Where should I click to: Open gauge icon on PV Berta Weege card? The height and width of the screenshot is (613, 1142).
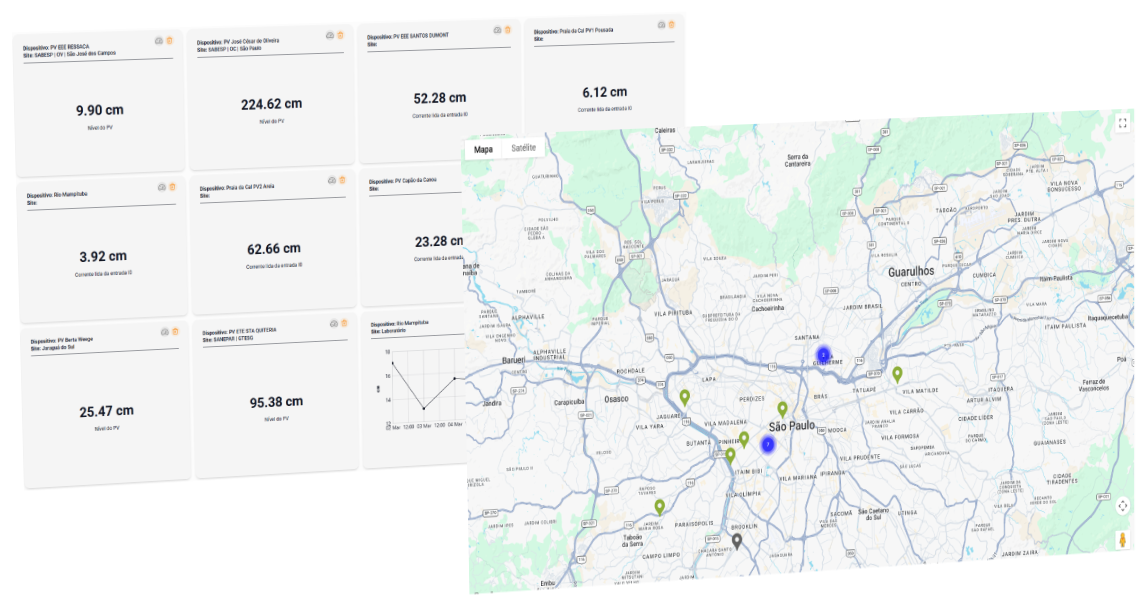click(x=165, y=332)
